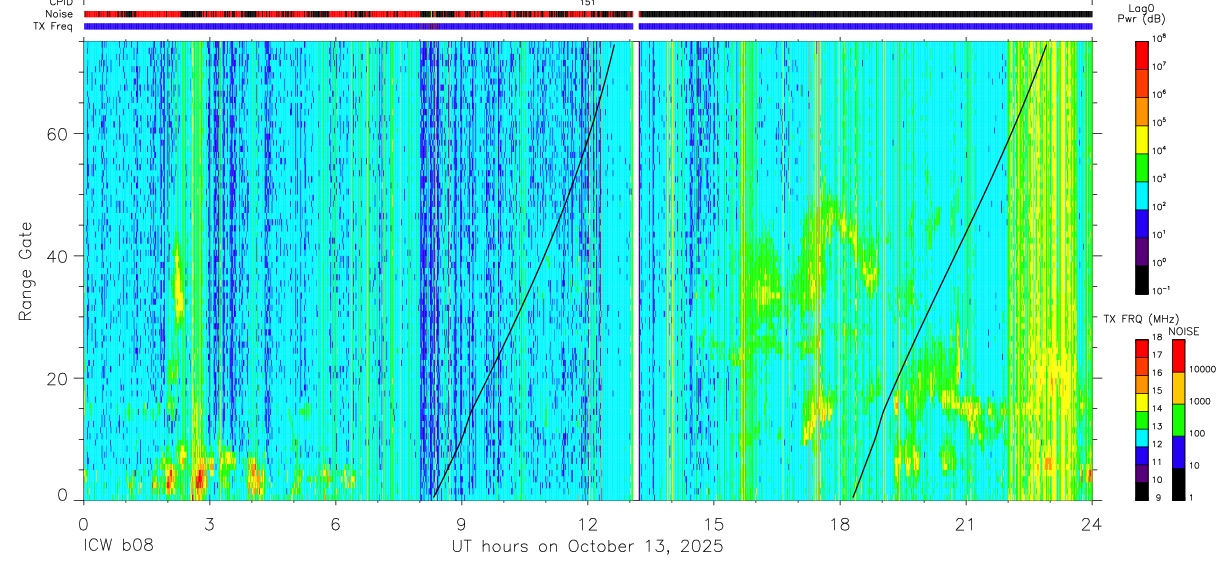Click the x-axis tick label '3'
The image size is (1228, 567).
(209, 523)
